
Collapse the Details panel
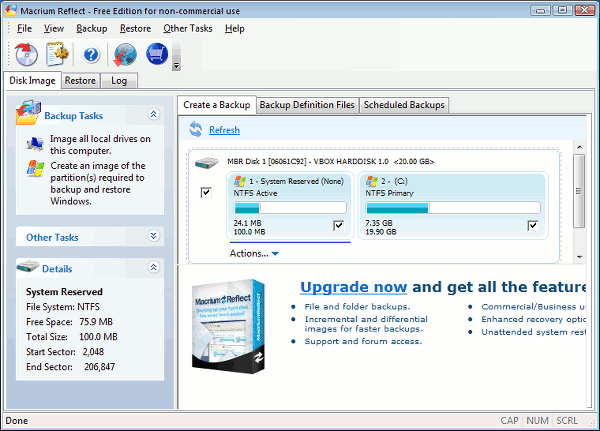click(x=153, y=268)
